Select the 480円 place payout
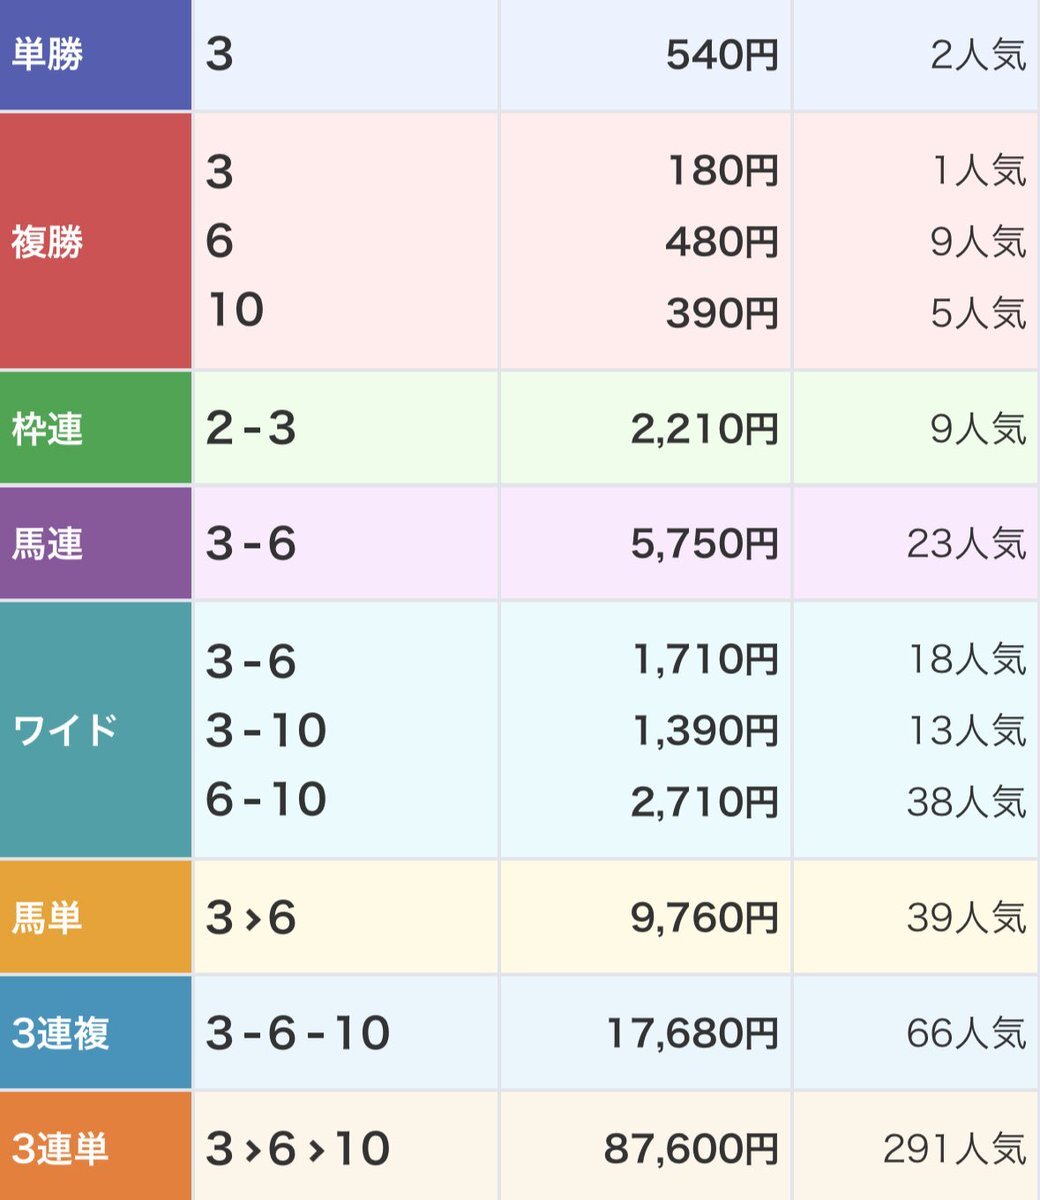Screen dimensions: 1040x1200 [x=721, y=242]
